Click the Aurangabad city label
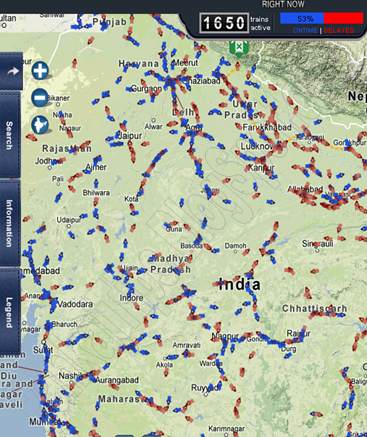367x437 pixels. [117, 380]
